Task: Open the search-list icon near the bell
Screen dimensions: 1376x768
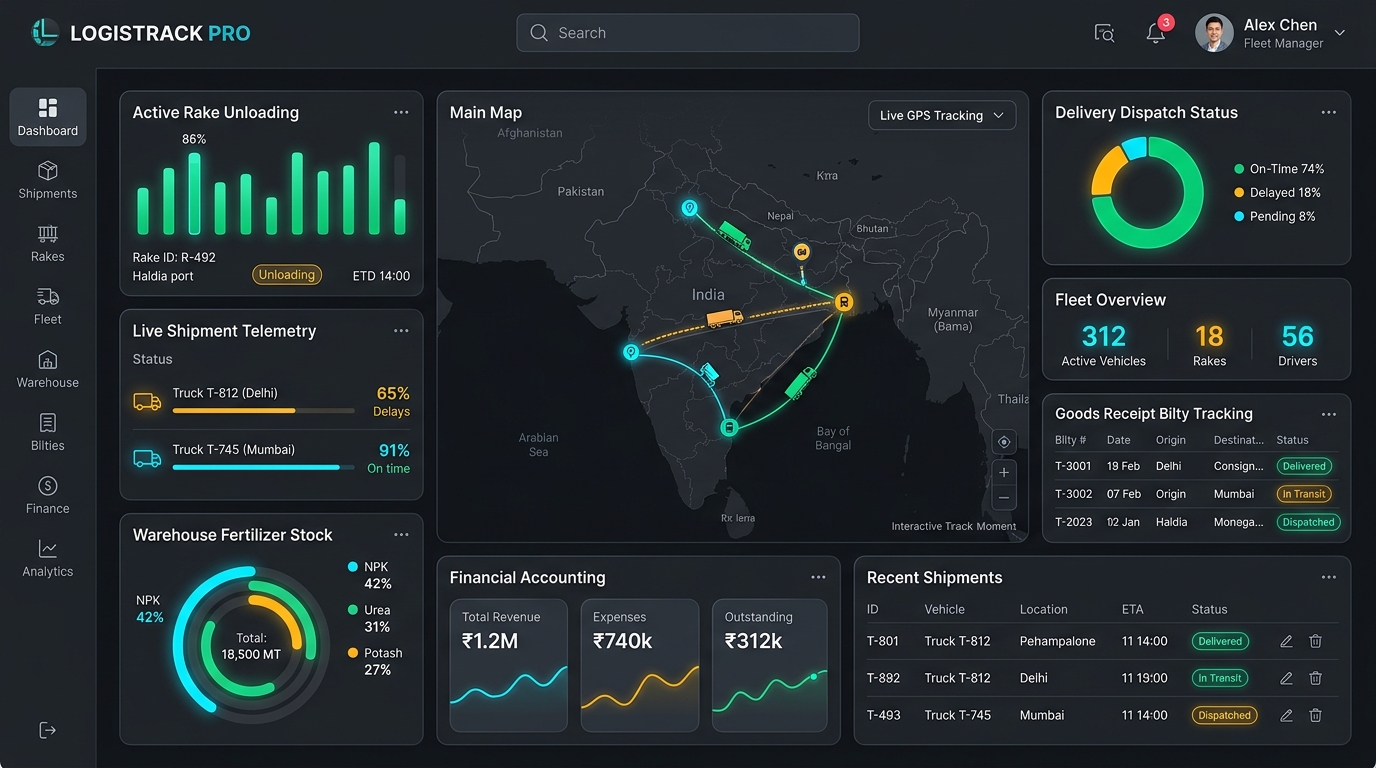Action: point(1104,33)
